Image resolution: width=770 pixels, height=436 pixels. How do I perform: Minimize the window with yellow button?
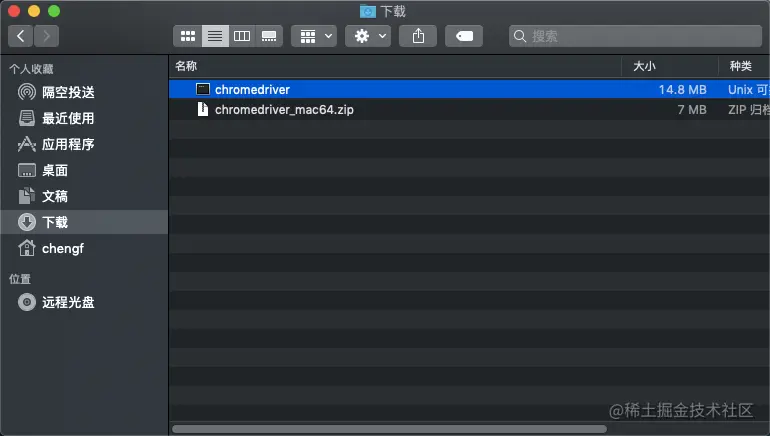click(34, 11)
